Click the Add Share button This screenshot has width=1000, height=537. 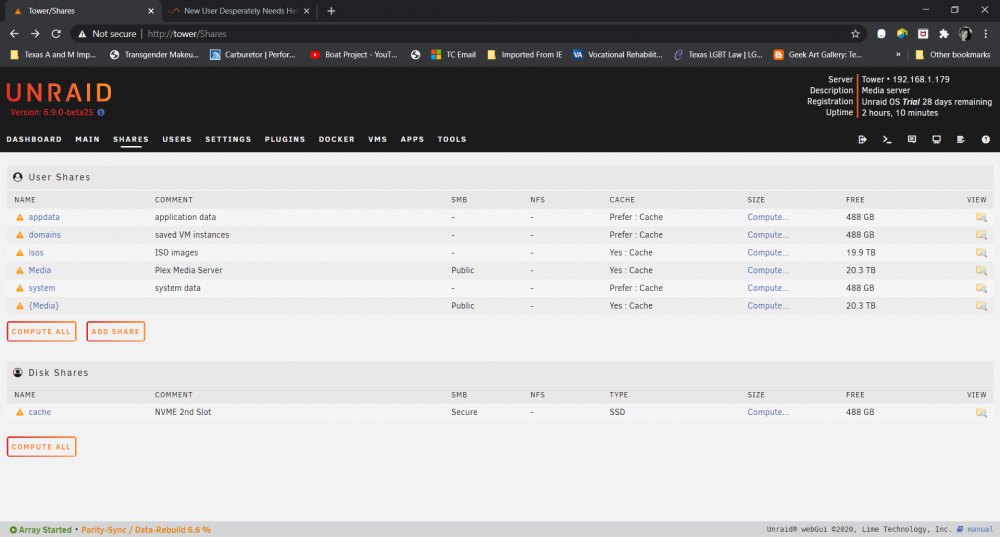115,332
